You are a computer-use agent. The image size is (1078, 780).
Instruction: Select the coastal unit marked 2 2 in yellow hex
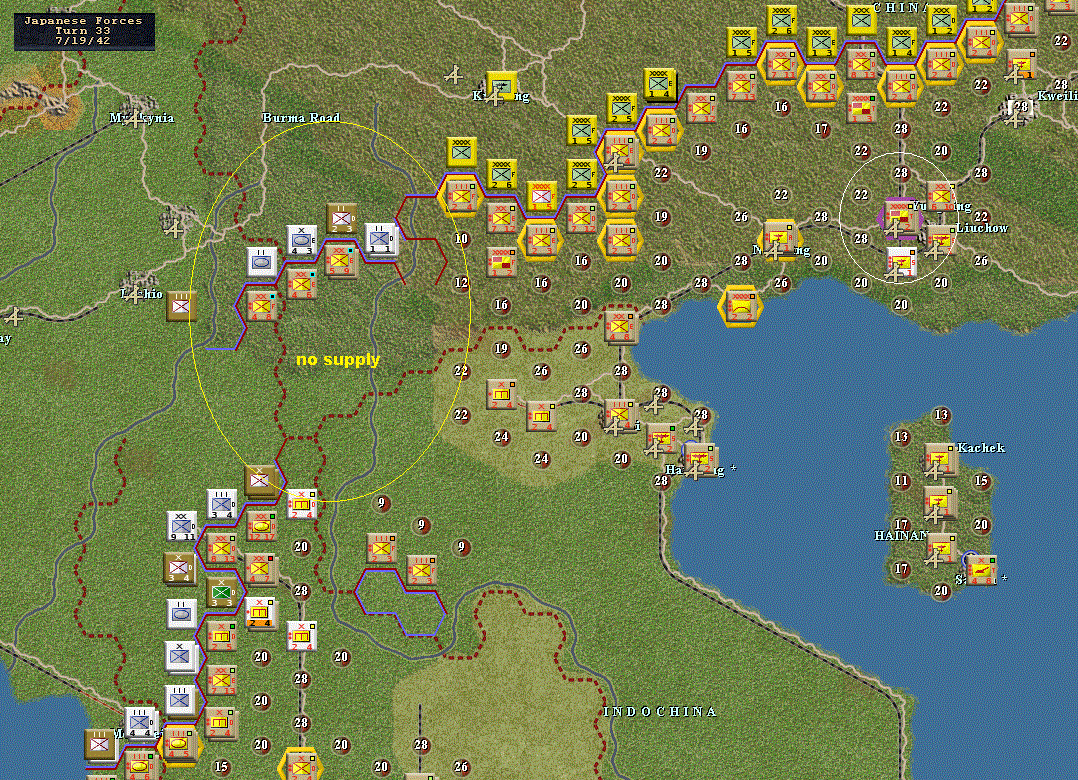(740, 306)
